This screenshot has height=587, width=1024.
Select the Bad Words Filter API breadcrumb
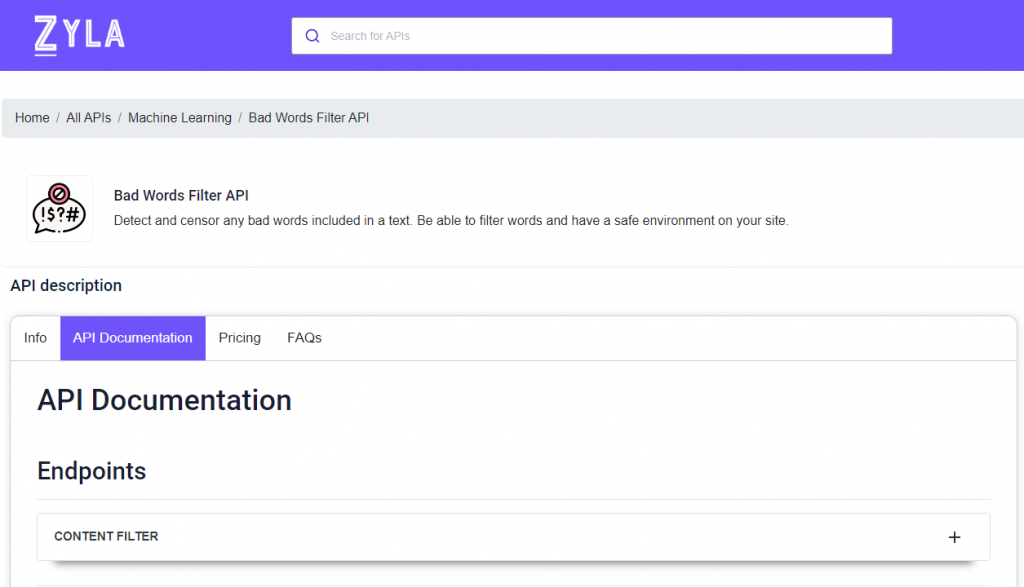308,118
